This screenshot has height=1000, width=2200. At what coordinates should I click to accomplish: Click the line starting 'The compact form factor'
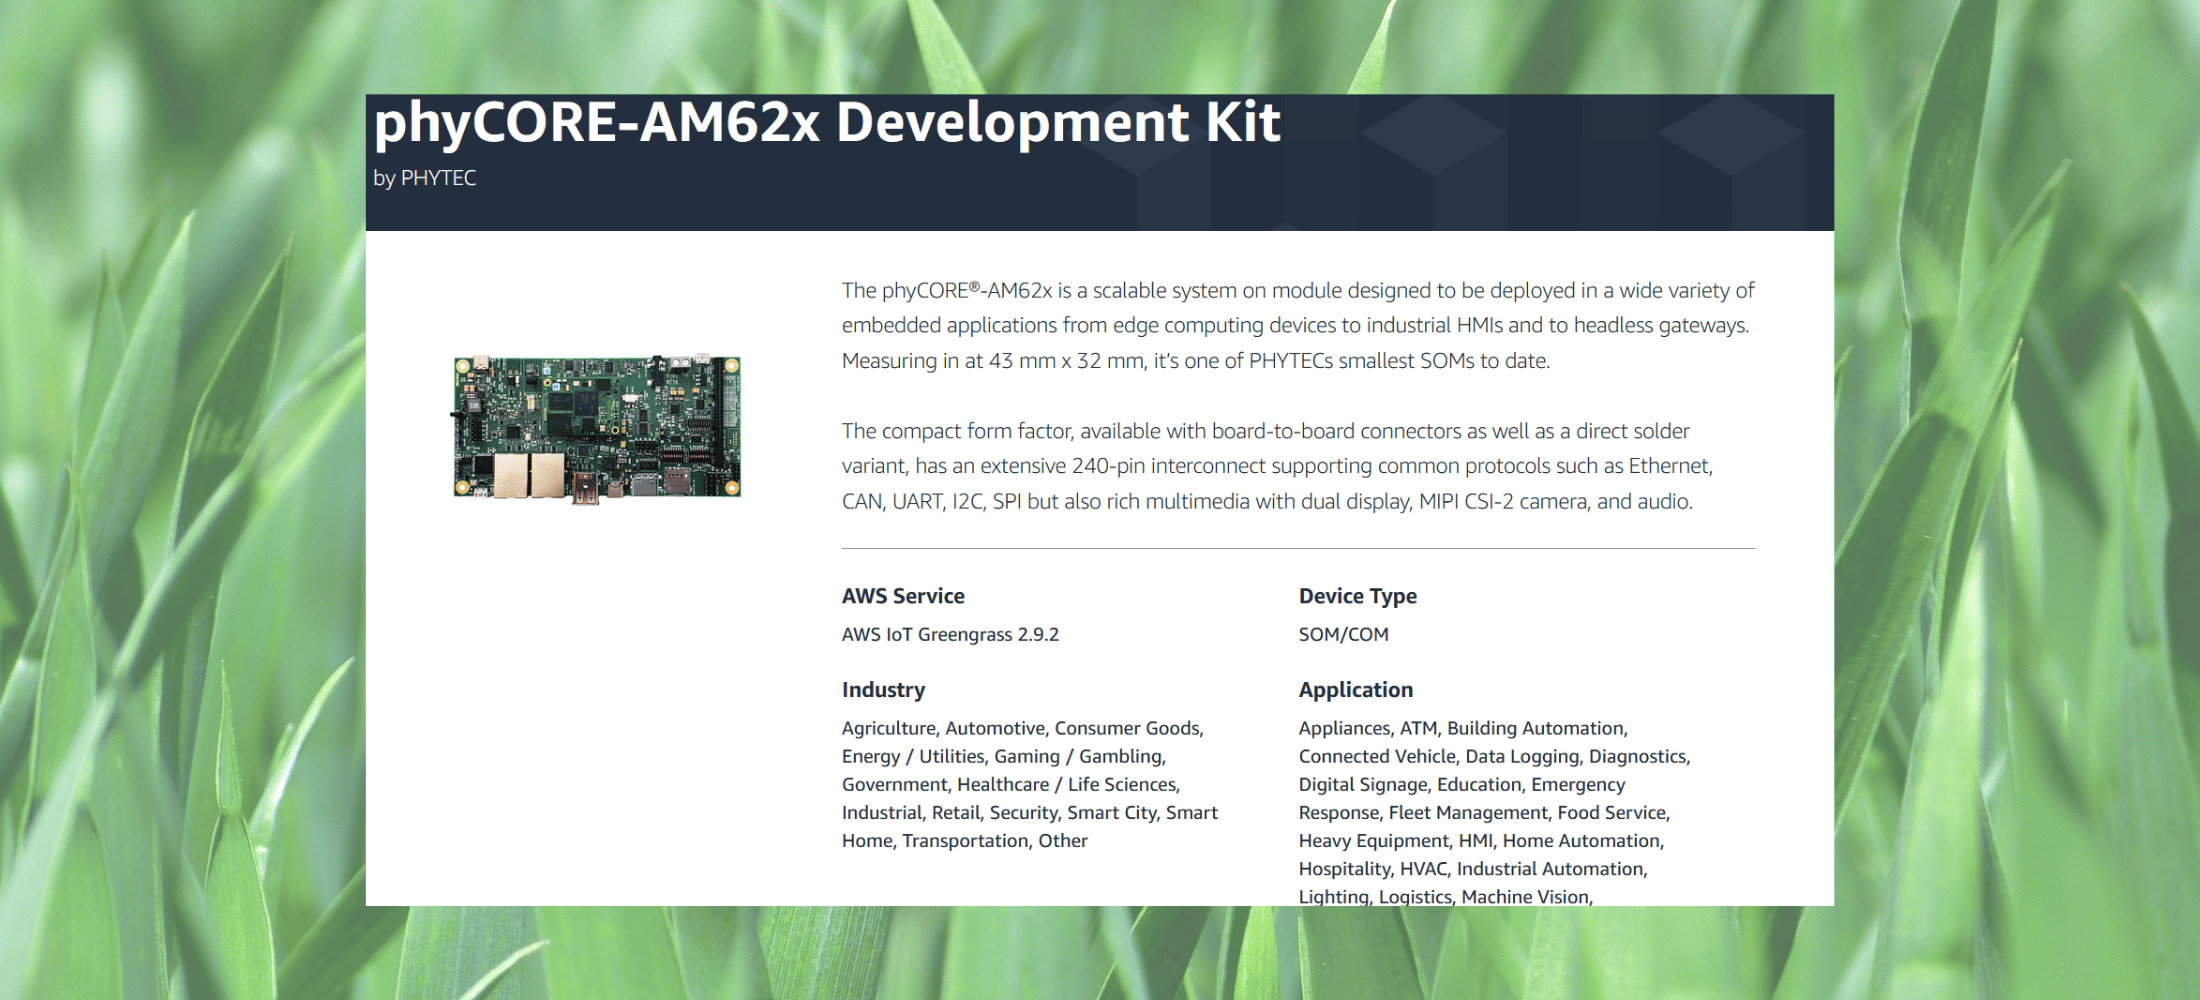(1266, 431)
